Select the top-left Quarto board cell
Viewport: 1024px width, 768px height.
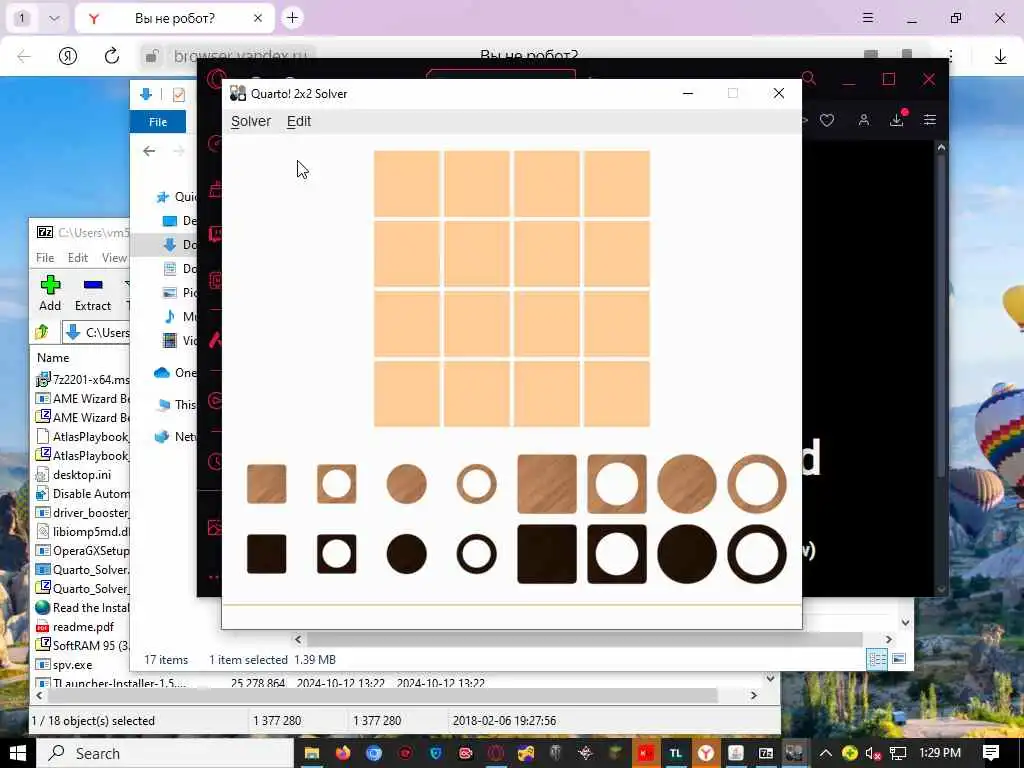point(407,184)
